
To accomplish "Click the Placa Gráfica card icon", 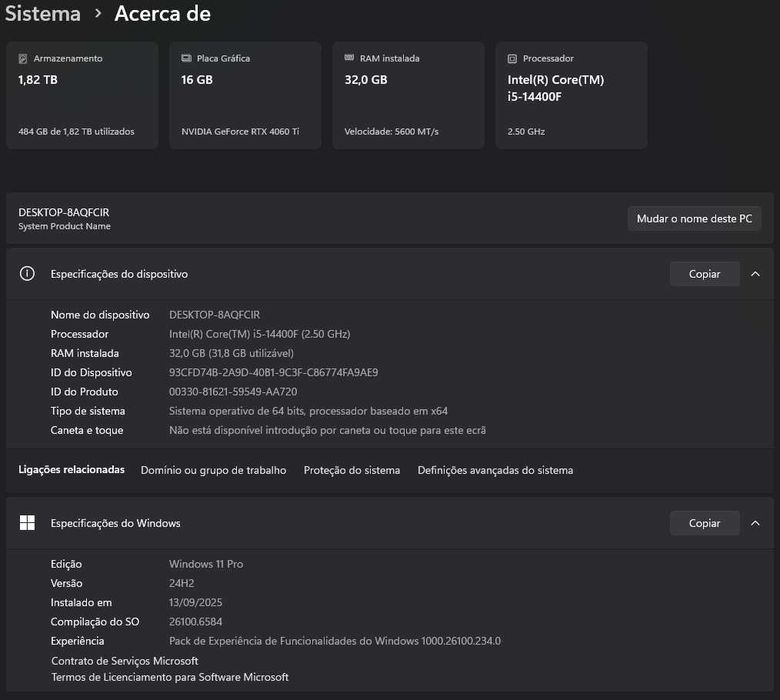I will point(186,59).
